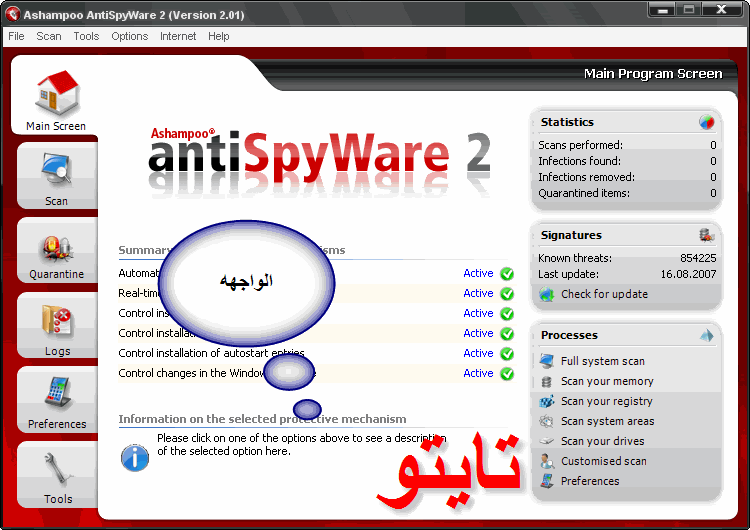Toggle the third row's green status check
Screen dimensions: 750x530
coord(507,314)
